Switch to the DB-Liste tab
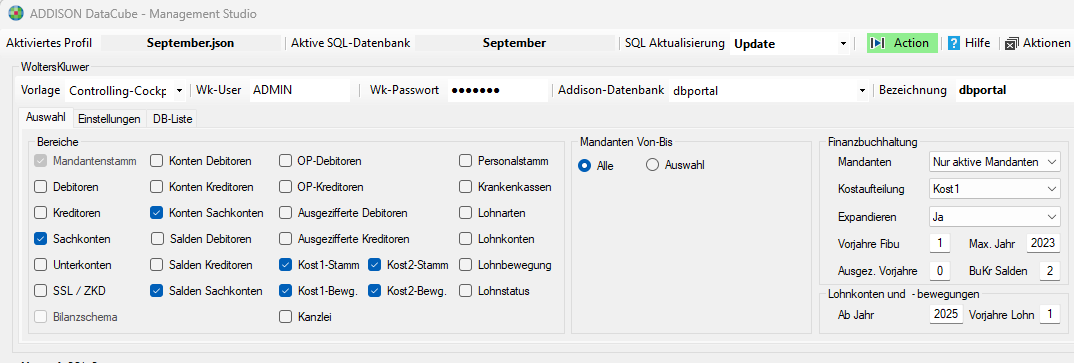 click(173, 118)
